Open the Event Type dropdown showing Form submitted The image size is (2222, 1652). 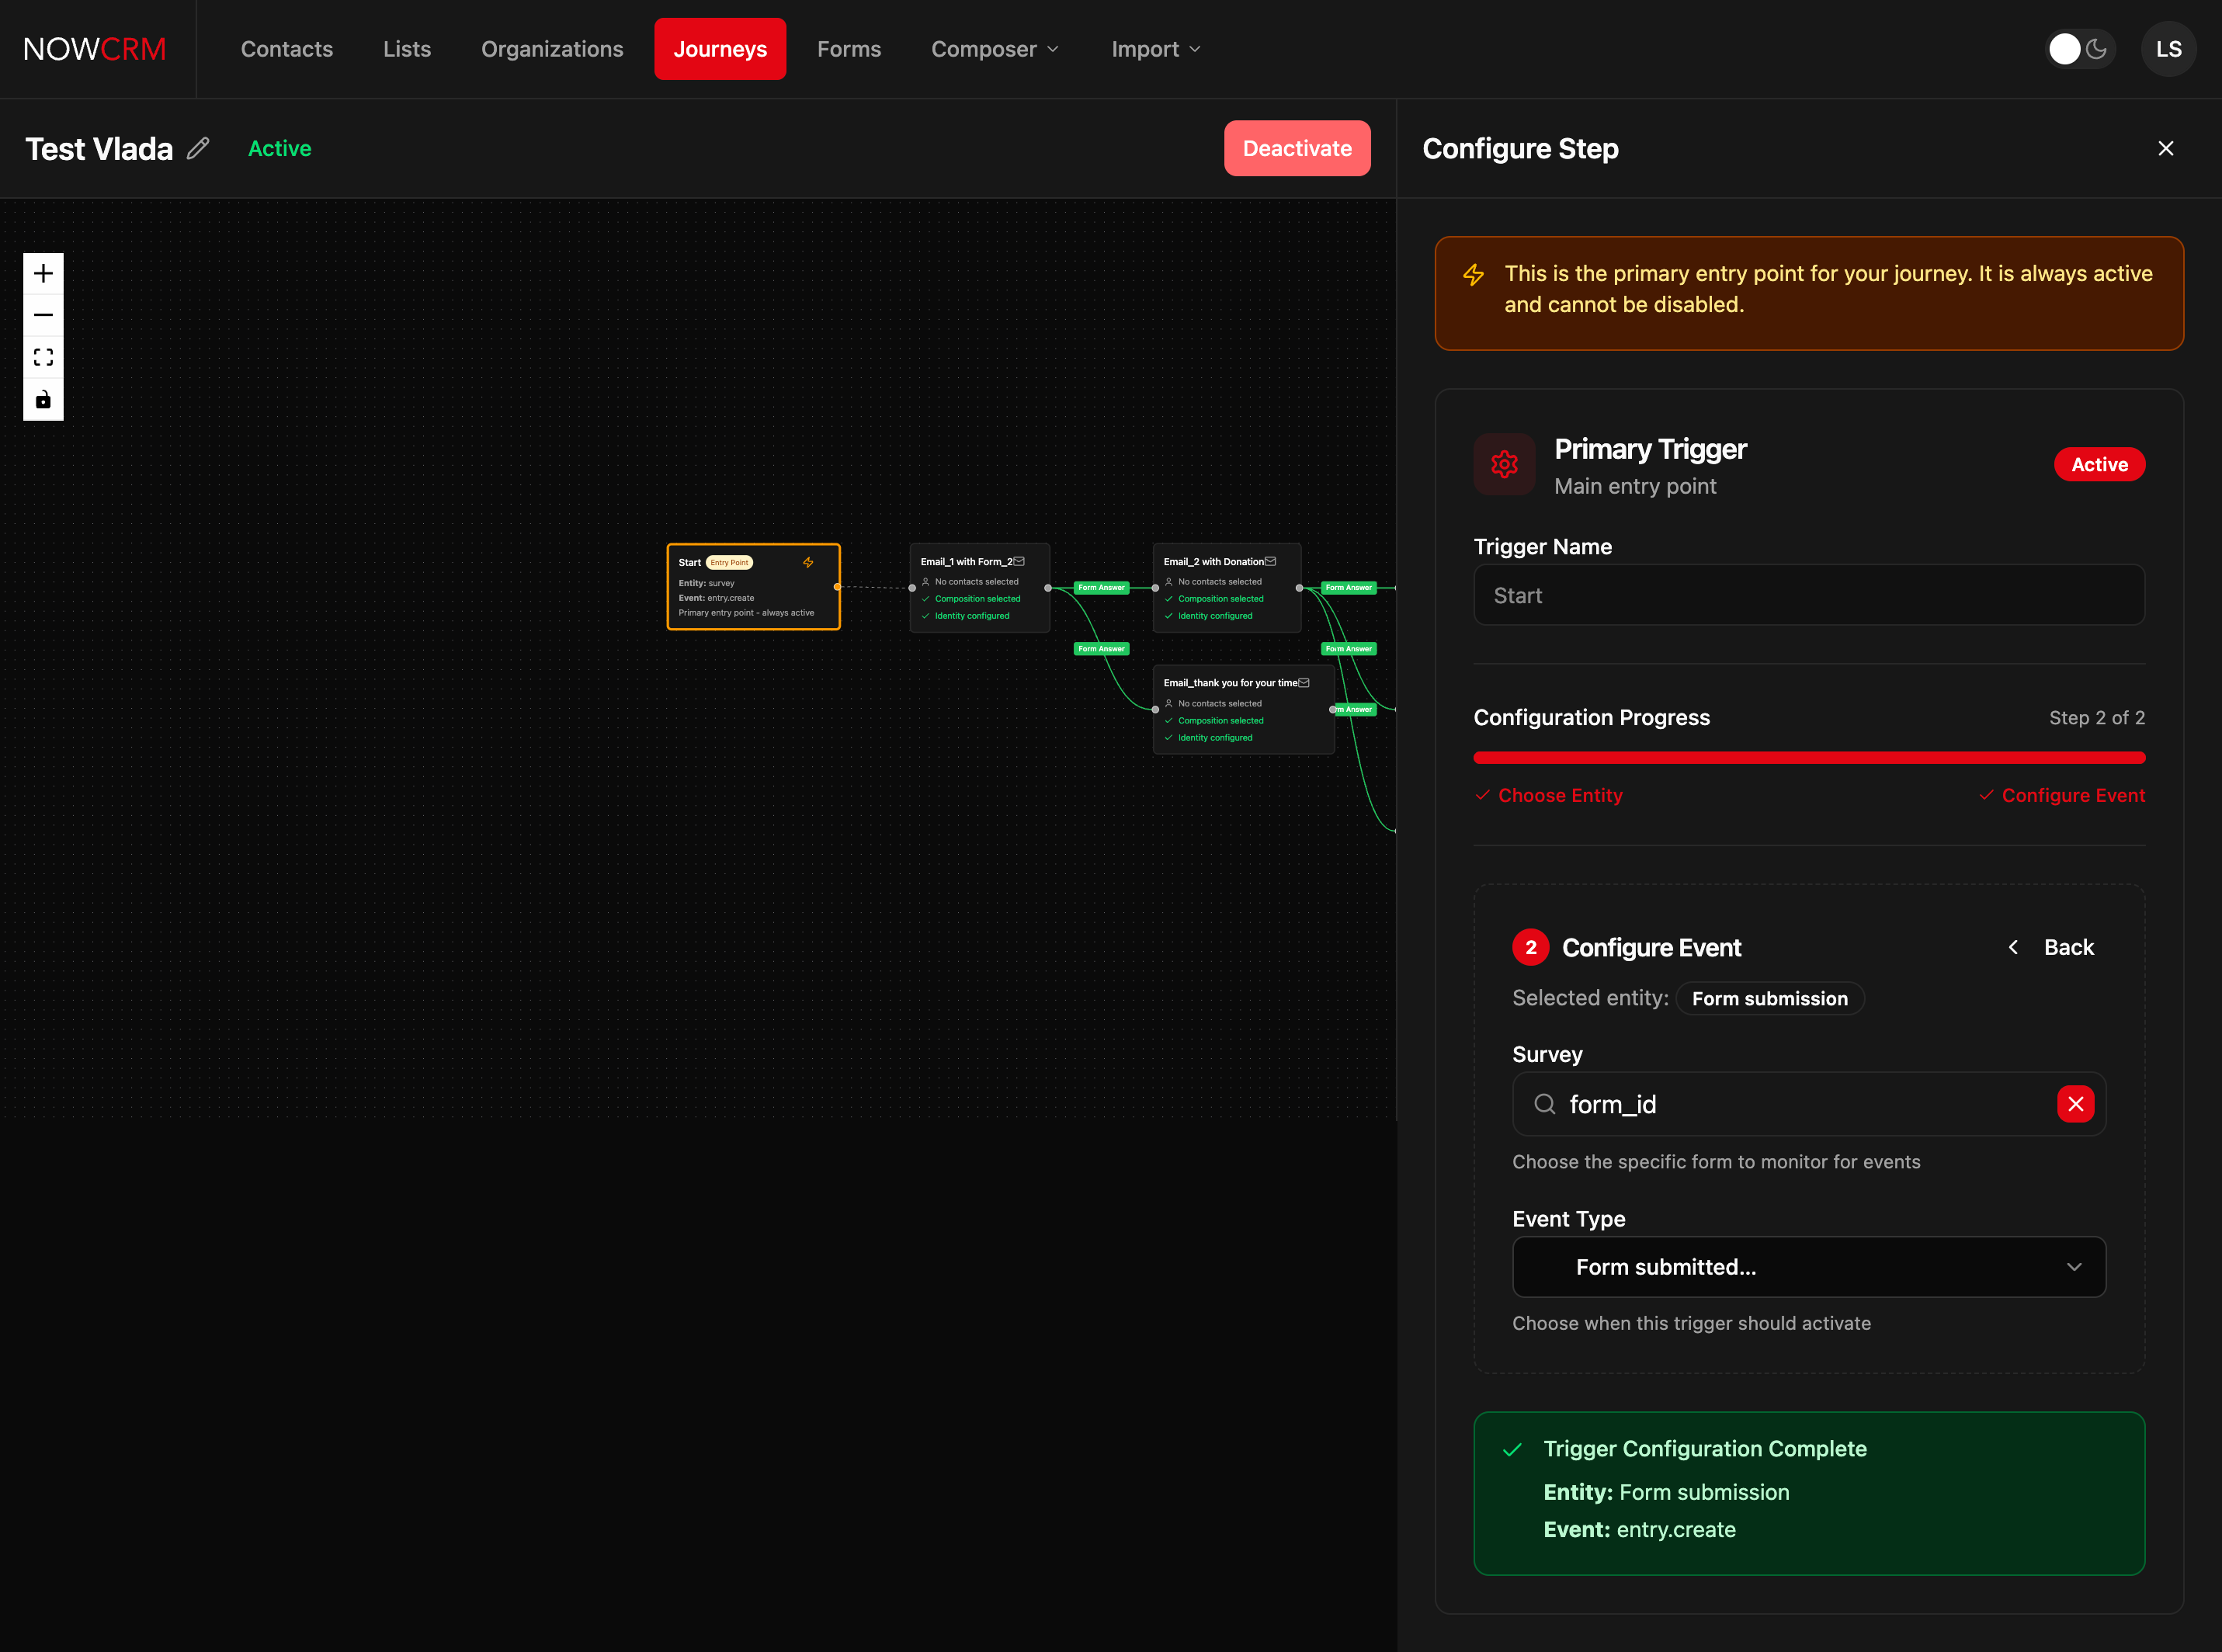[1808, 1267]
